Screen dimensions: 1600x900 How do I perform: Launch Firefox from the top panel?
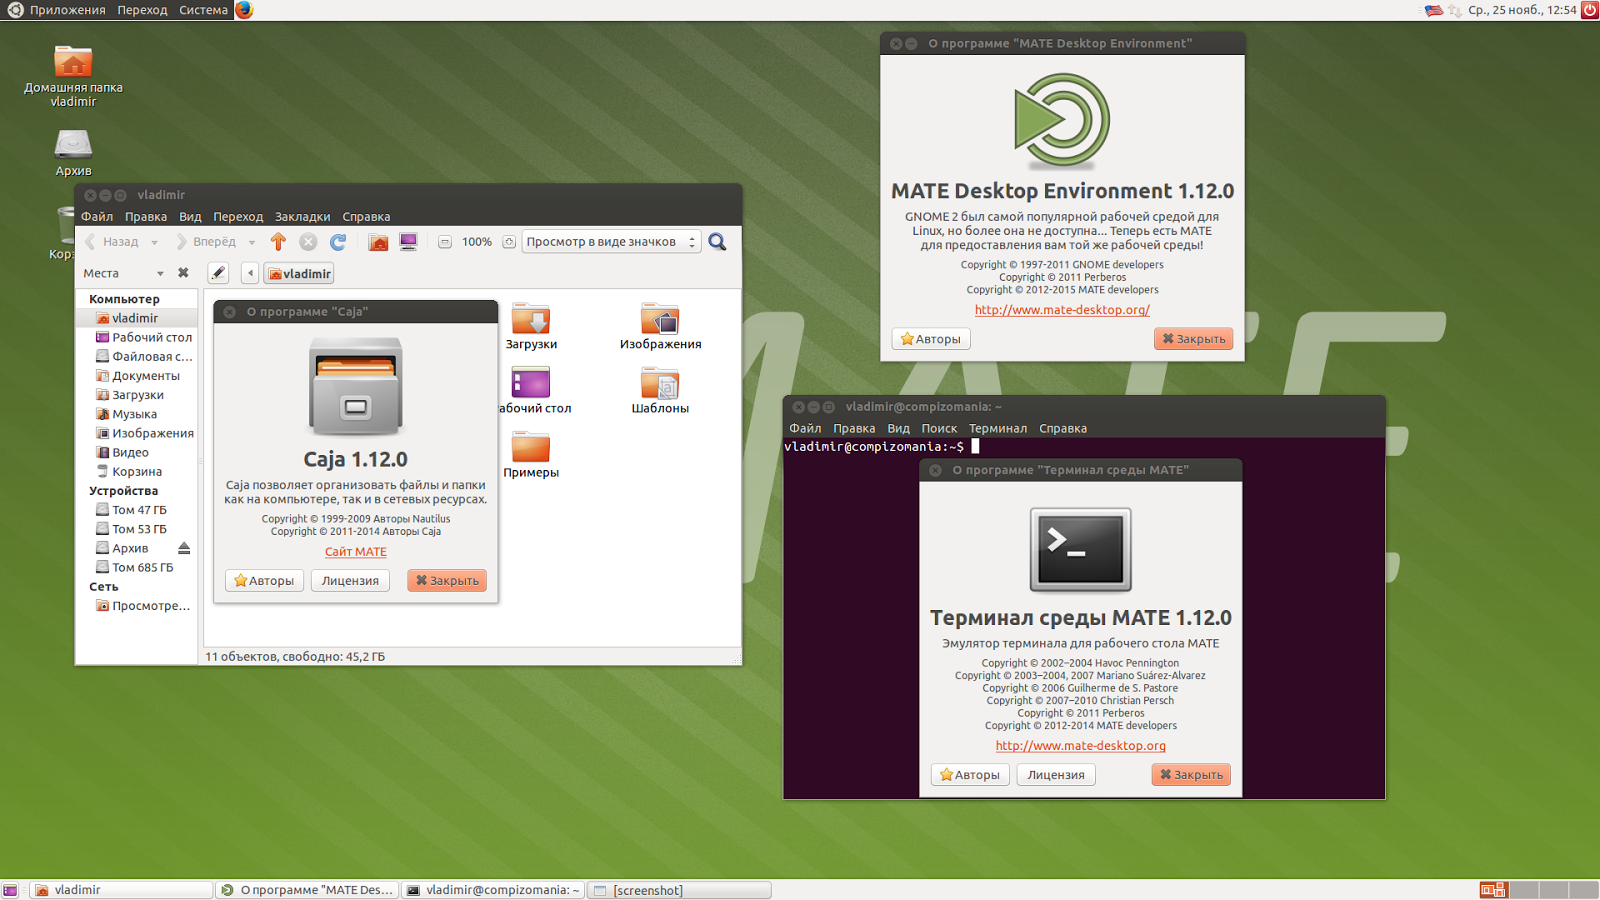(x=243, y=10)
